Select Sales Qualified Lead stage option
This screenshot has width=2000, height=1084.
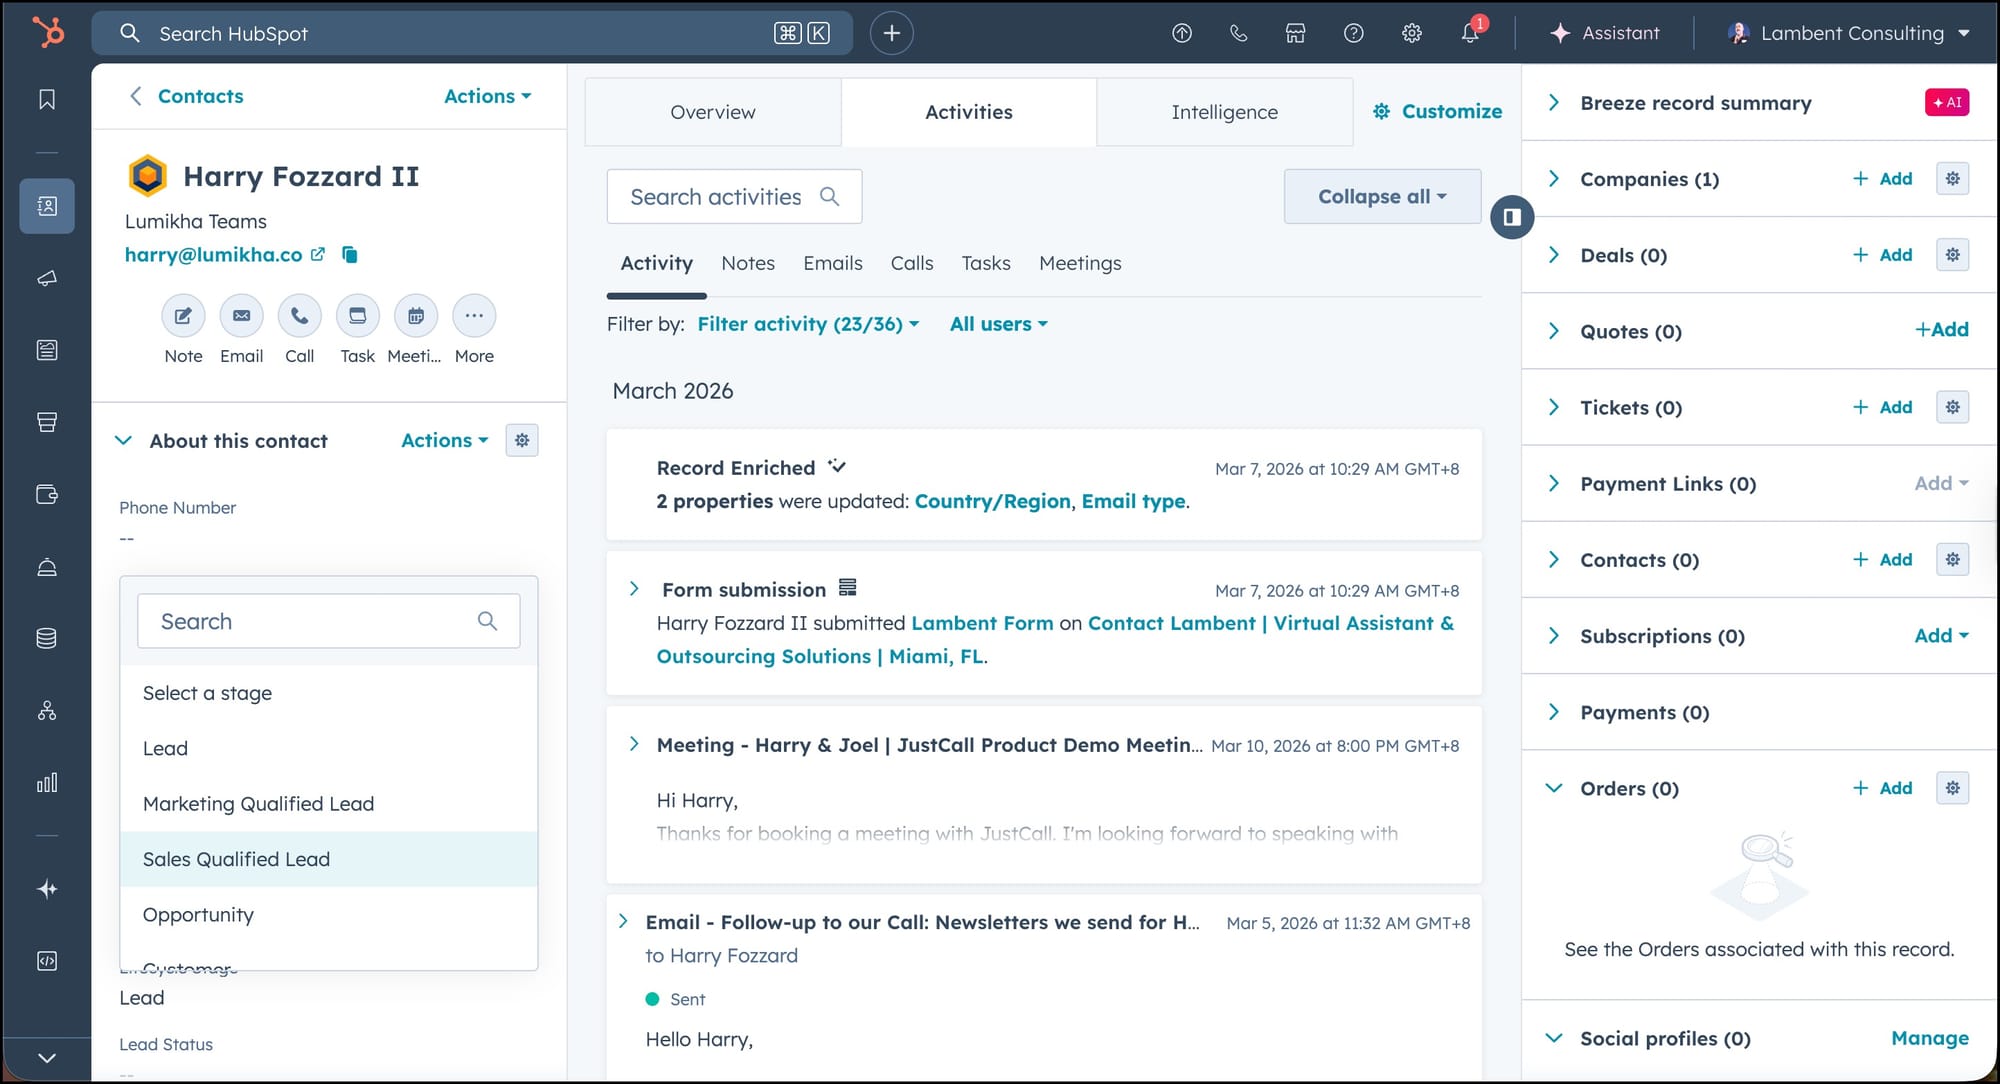click(236, 859)
